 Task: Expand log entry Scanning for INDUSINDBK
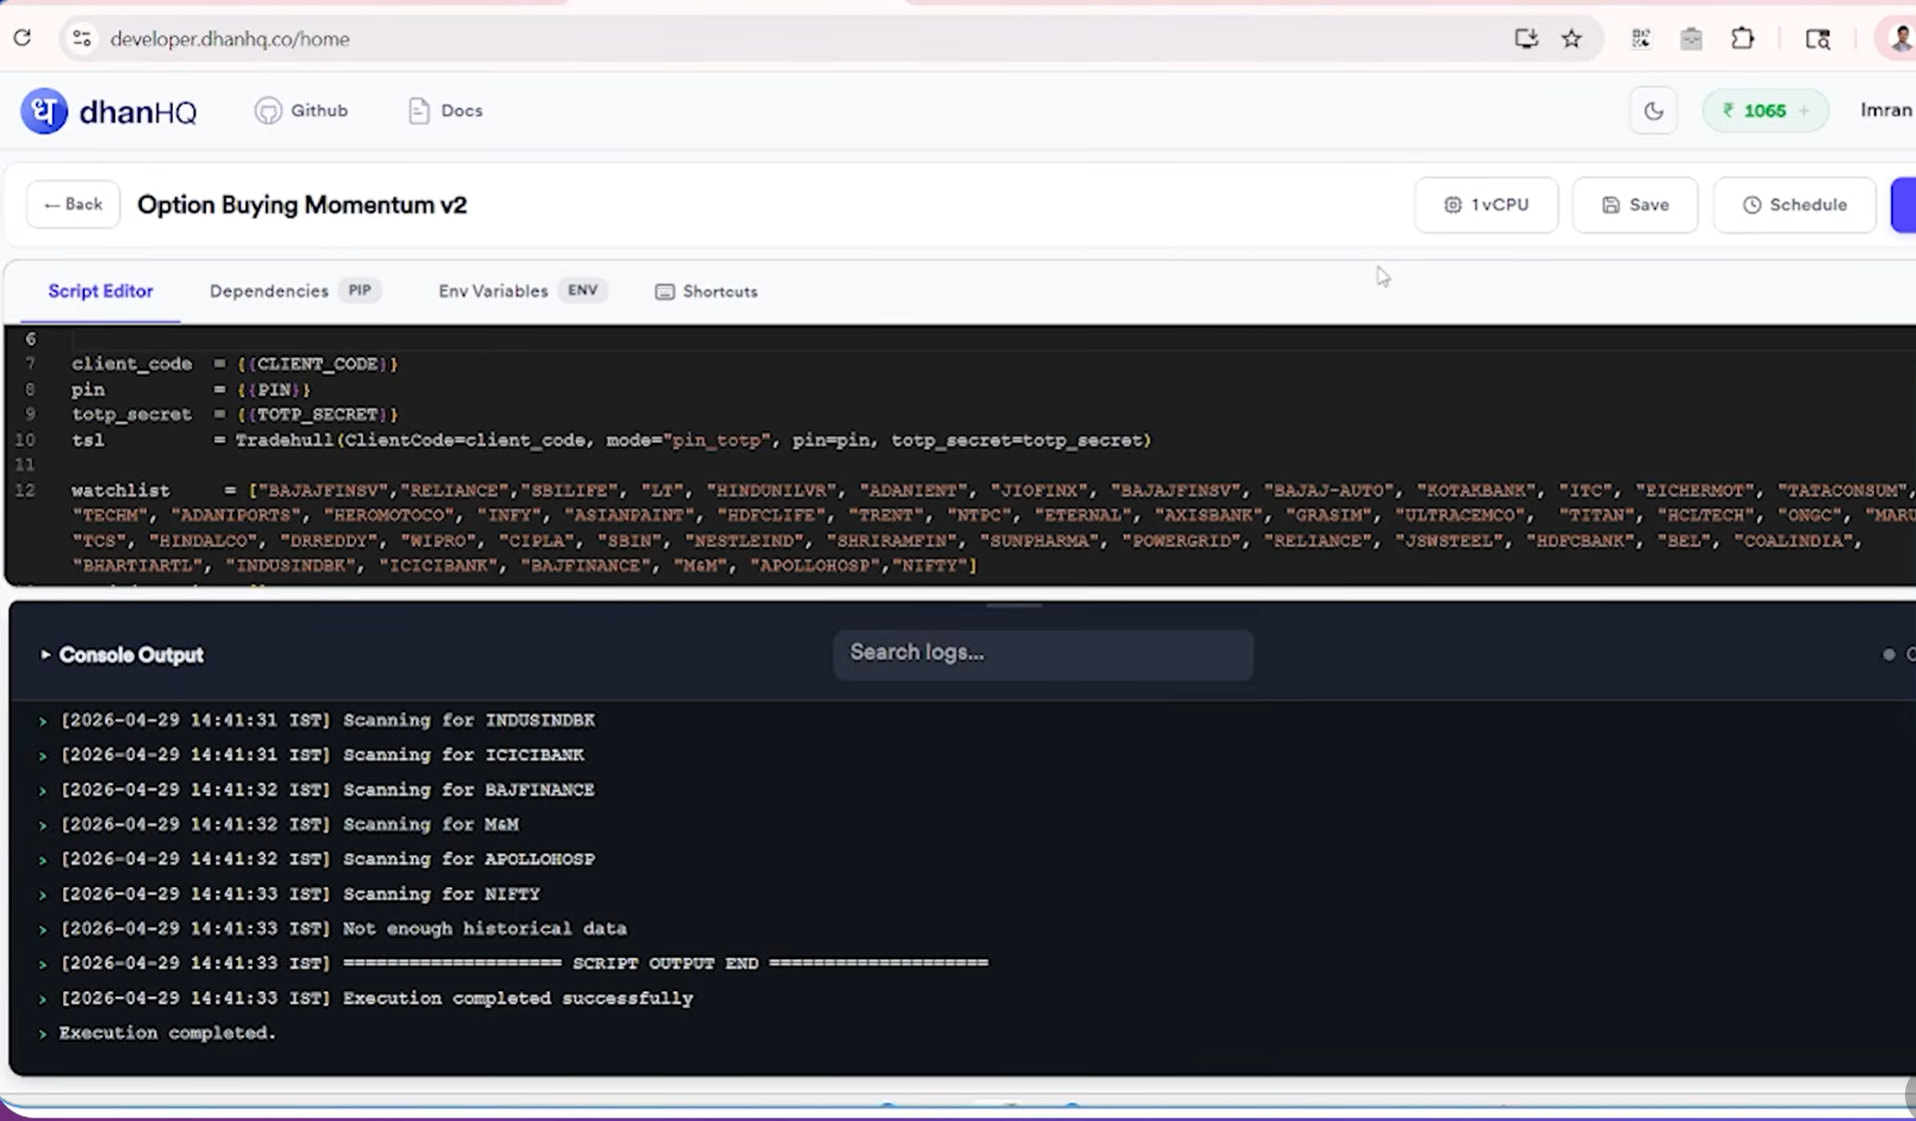43,721
